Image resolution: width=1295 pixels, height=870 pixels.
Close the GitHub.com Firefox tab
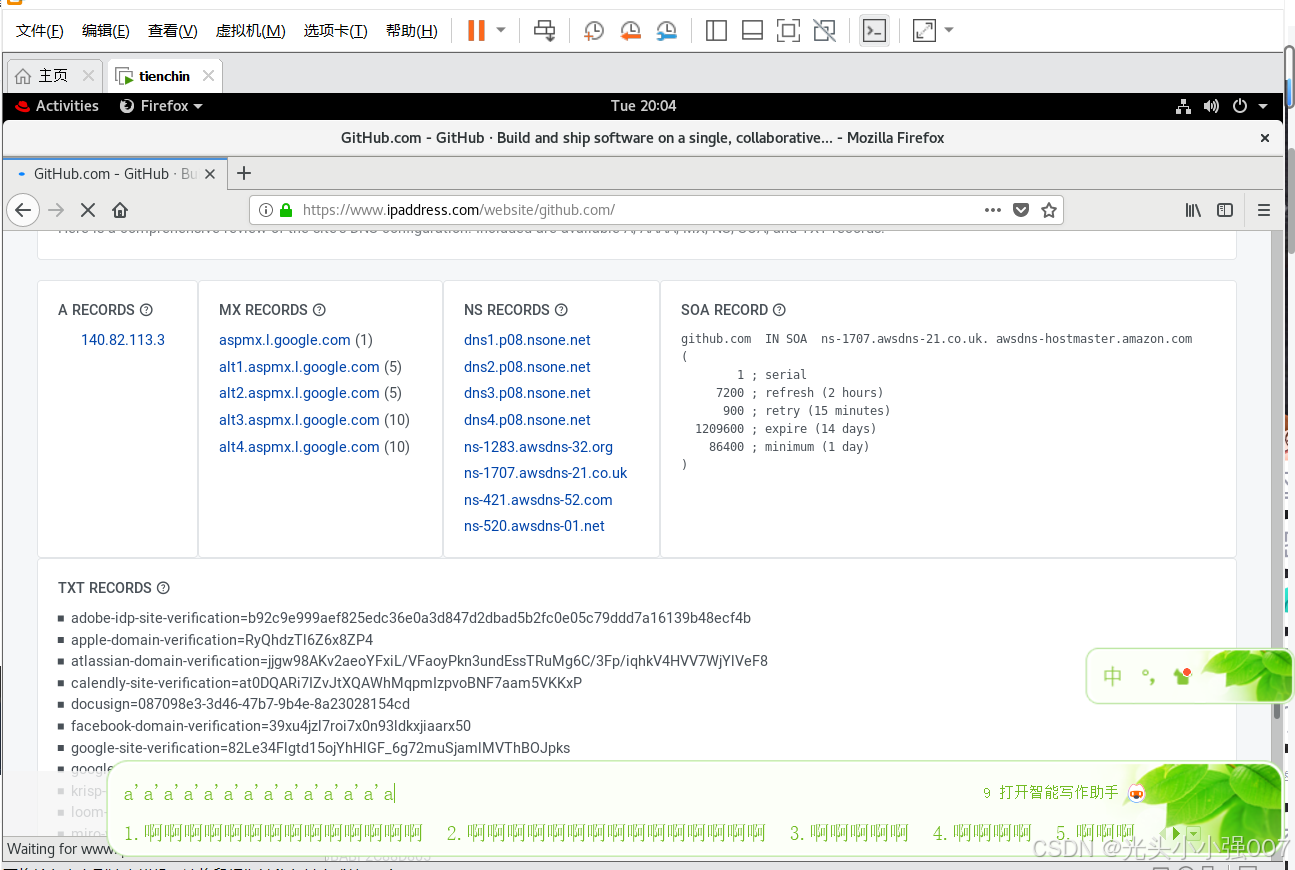(x=210, y=174)
